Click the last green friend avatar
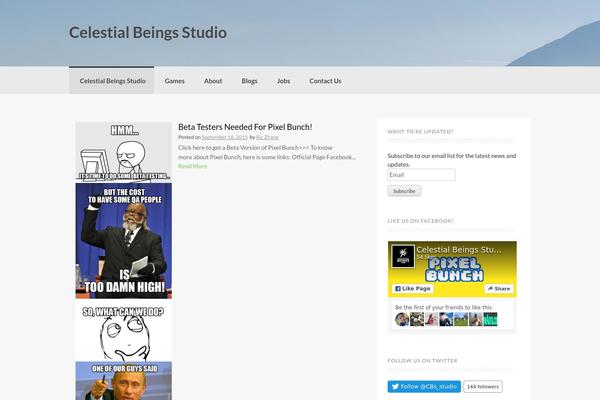 tap(490, 319)
